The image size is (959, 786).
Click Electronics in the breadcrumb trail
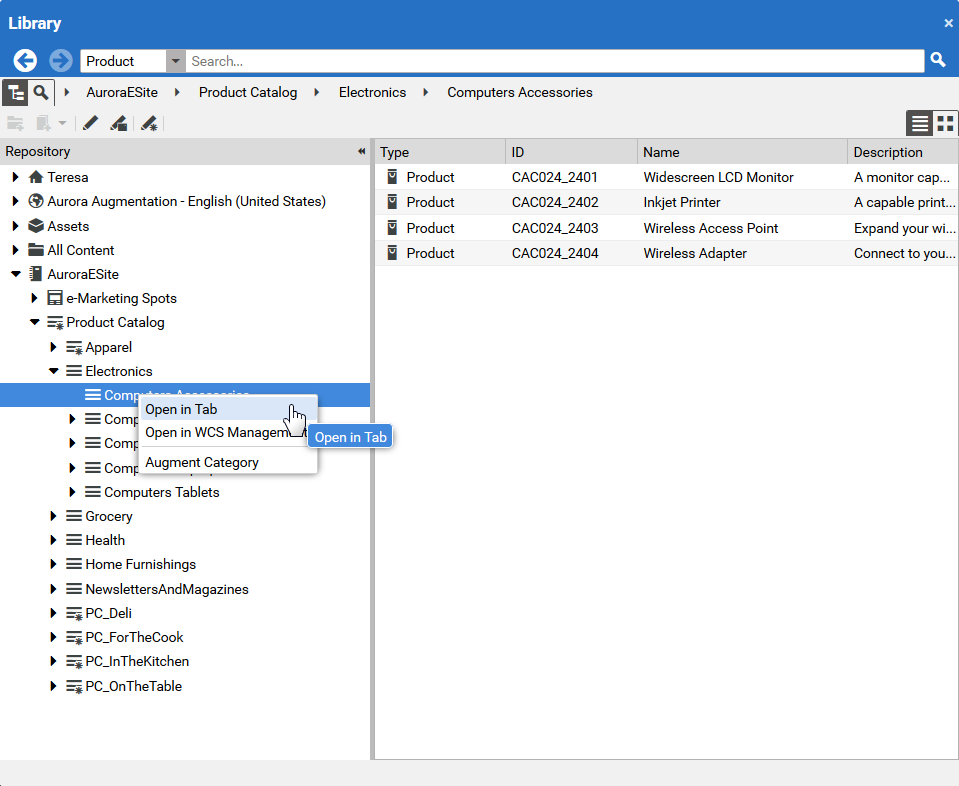click(372, 92)
